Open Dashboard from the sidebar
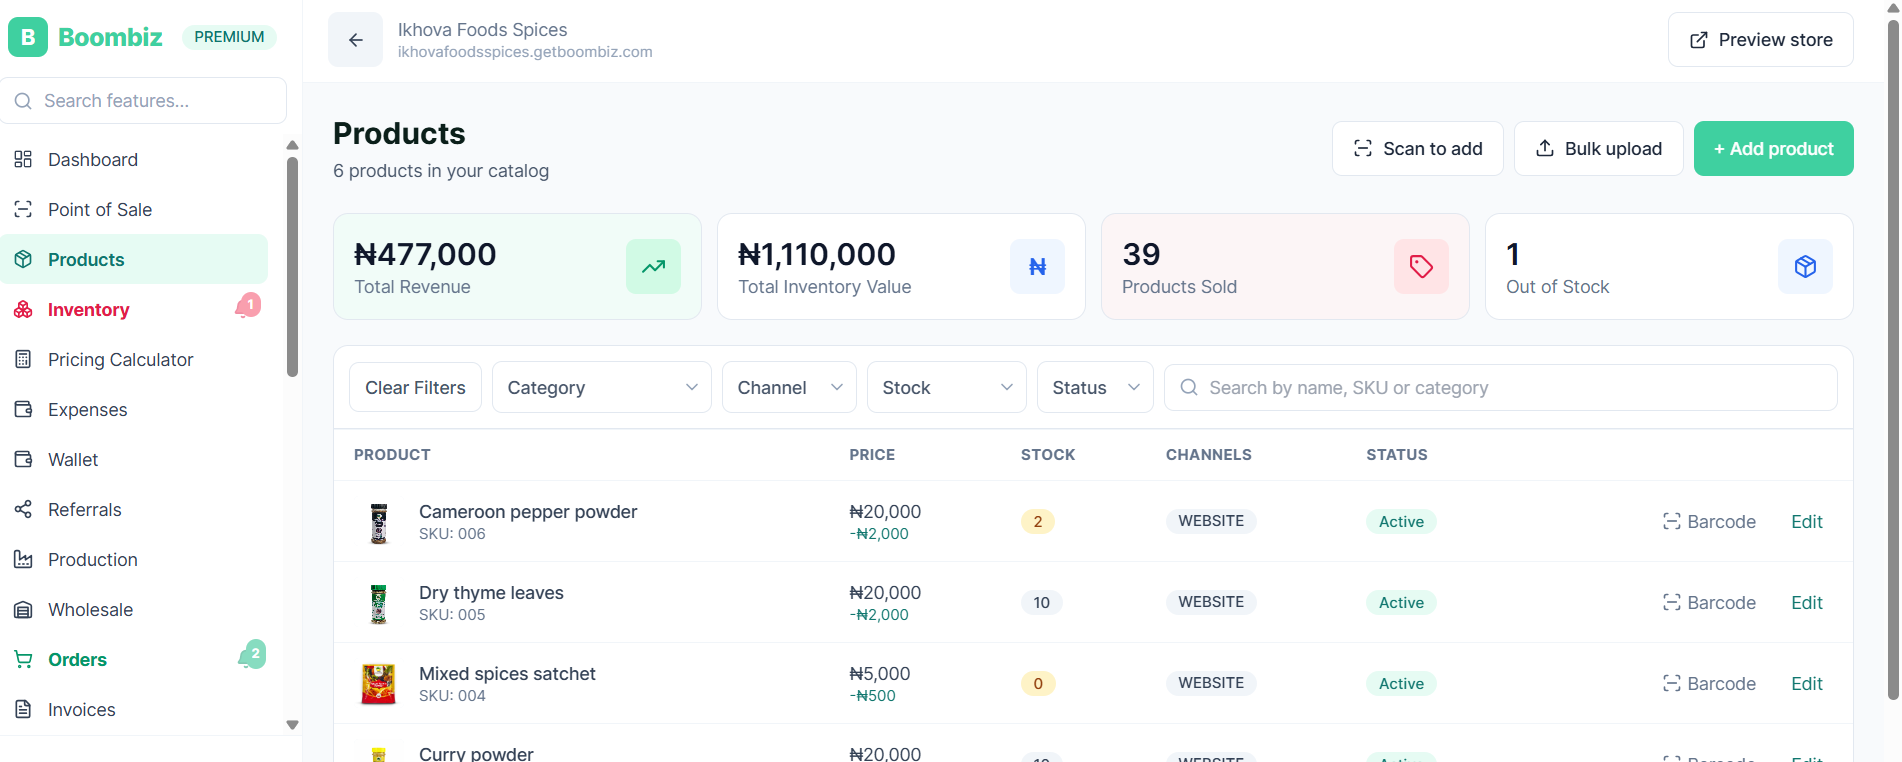The width and height of the screenshot is (1902, 762). tap(134, 160)
